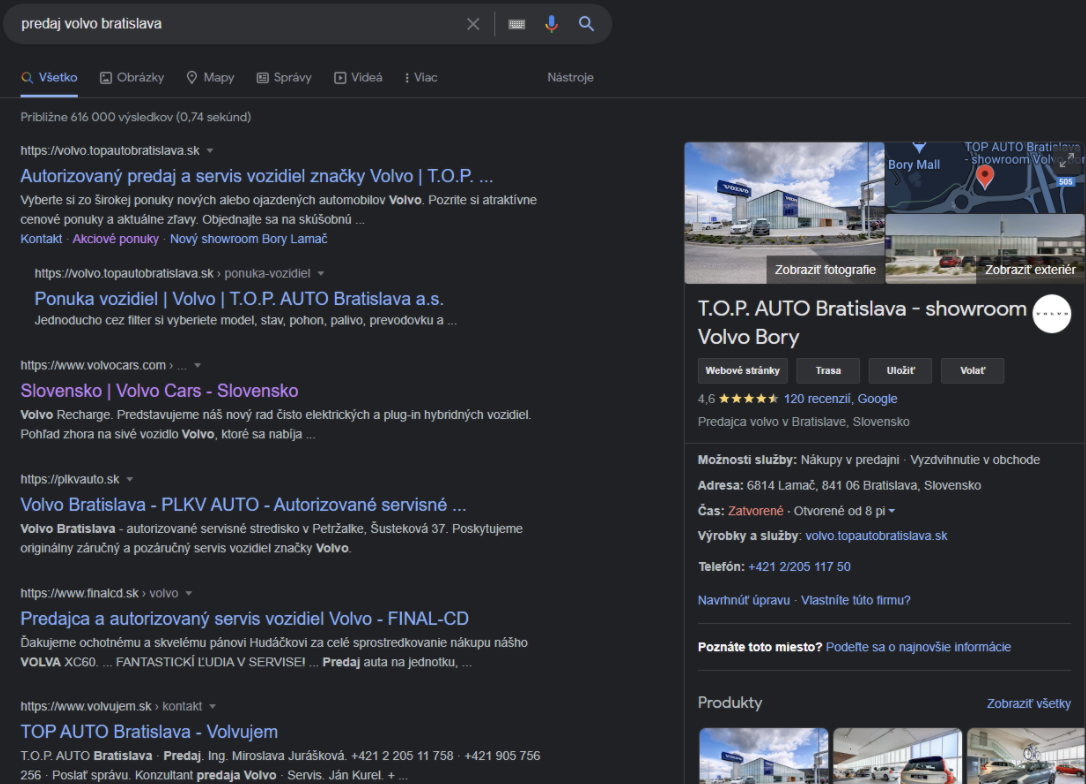
Task: Open TOP AUTO Bratislava Volvujem result
Action: [x=149, y=732]
